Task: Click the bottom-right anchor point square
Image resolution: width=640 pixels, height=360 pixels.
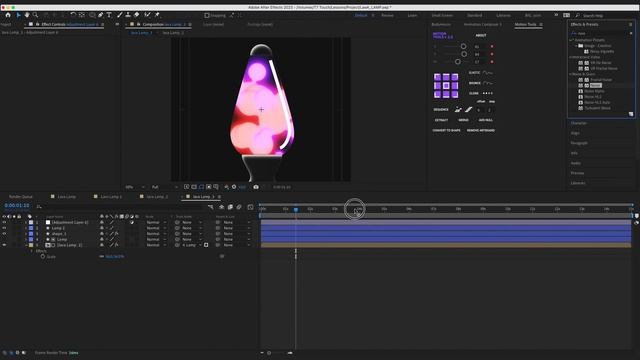Action: pyautogui.click(x=455, y=94)
